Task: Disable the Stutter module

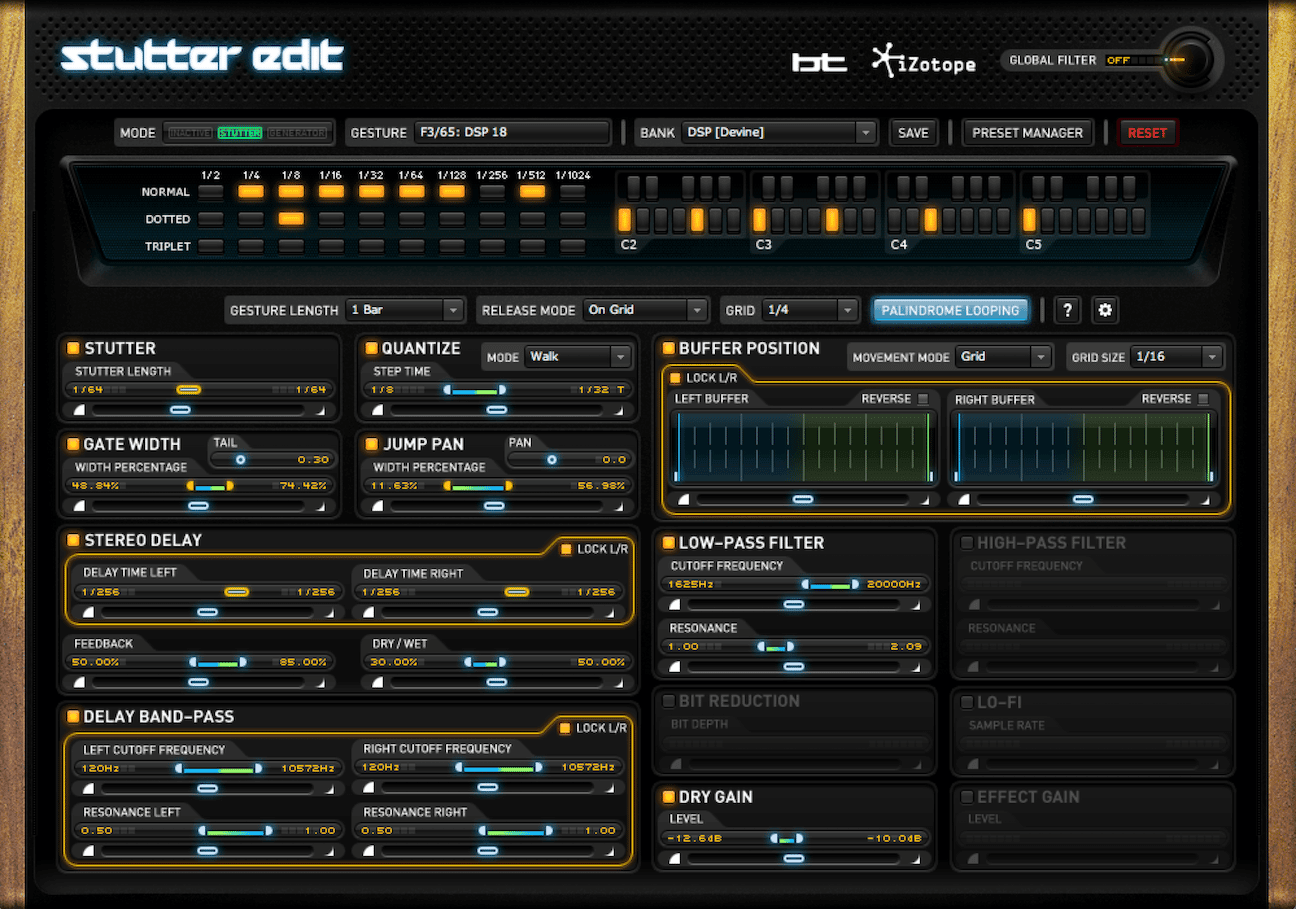Action: click(x=73, y=348)
